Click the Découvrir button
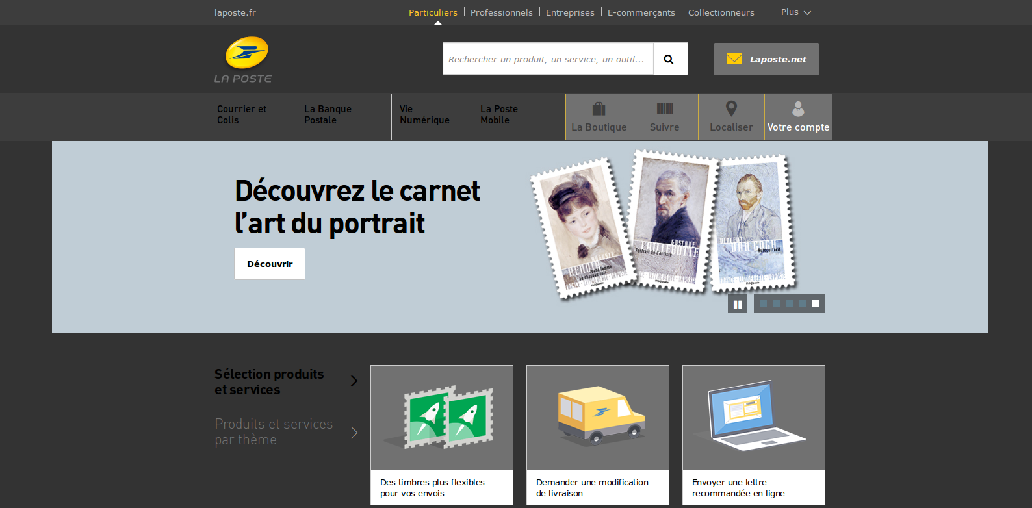Screen dimensions: 1032x508 tap(270, 264)
